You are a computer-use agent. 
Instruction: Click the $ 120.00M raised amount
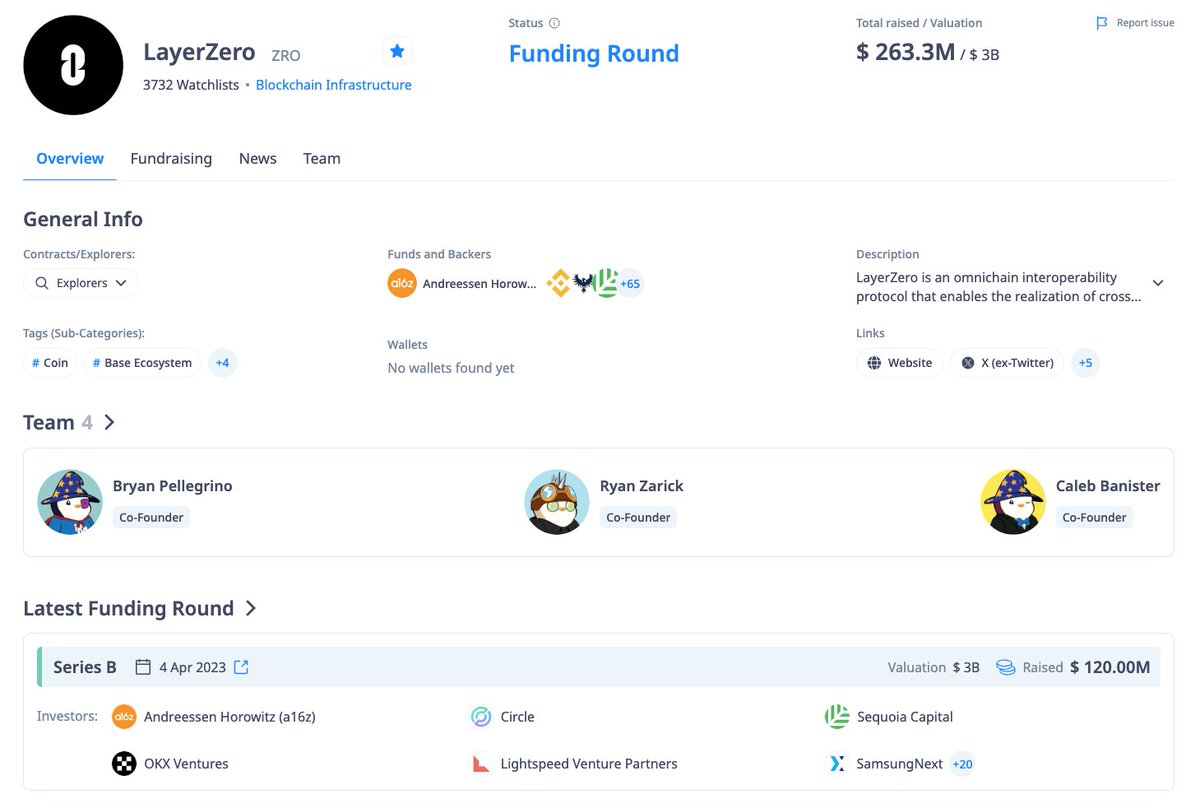(x=1110, y=667)
